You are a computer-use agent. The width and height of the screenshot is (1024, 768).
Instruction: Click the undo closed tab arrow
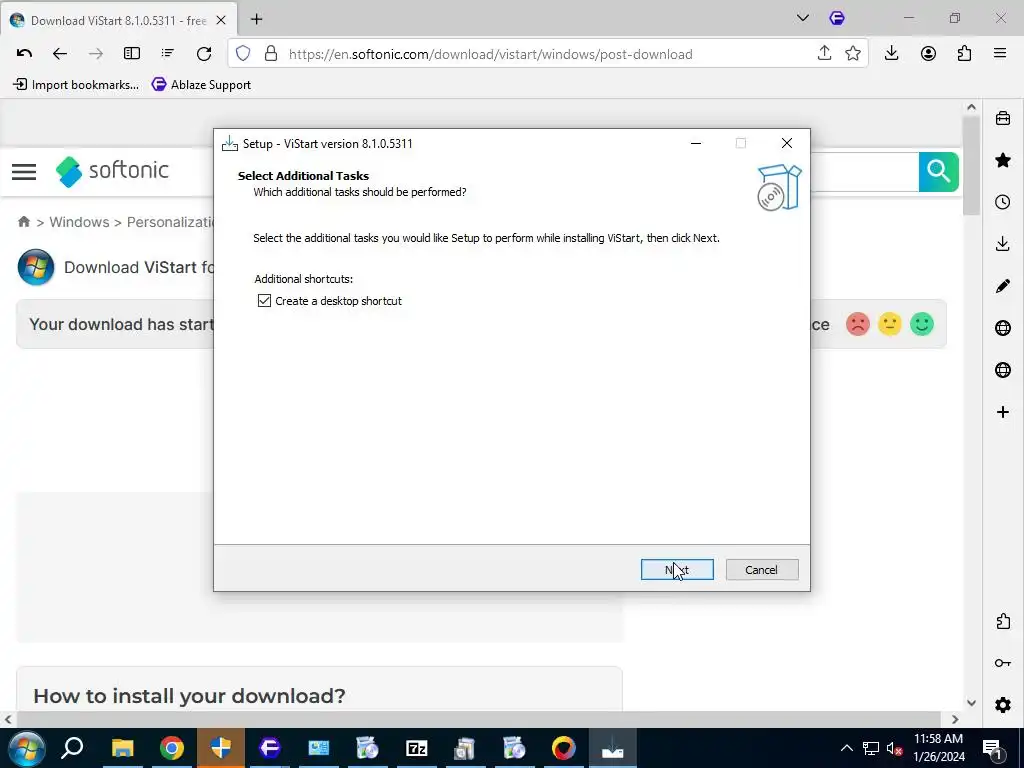[x=24, y=54]
